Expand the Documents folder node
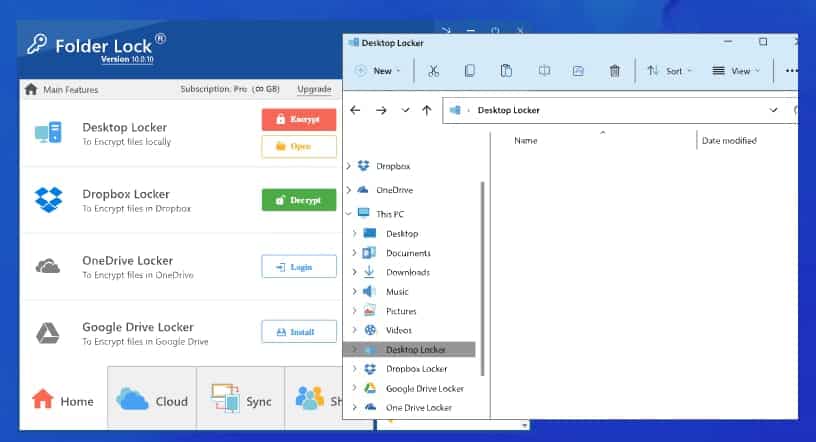 point(355,253)
